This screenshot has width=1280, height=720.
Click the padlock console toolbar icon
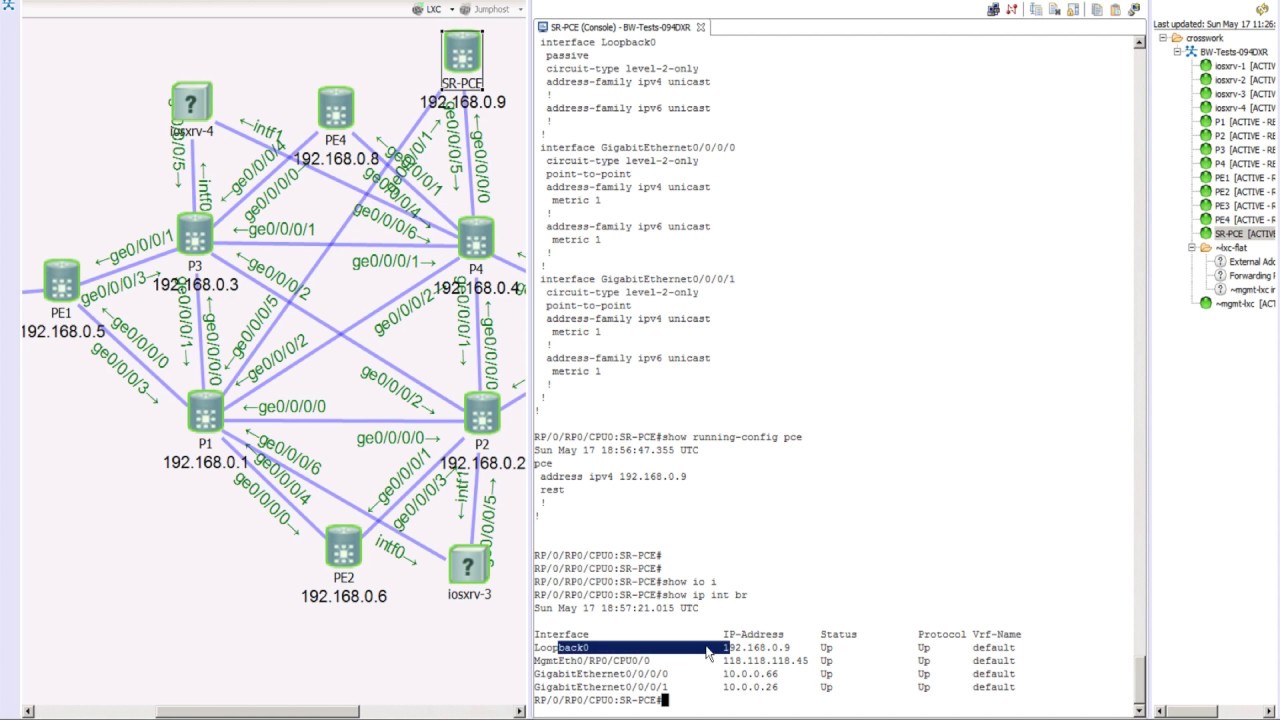point(1073,10)
